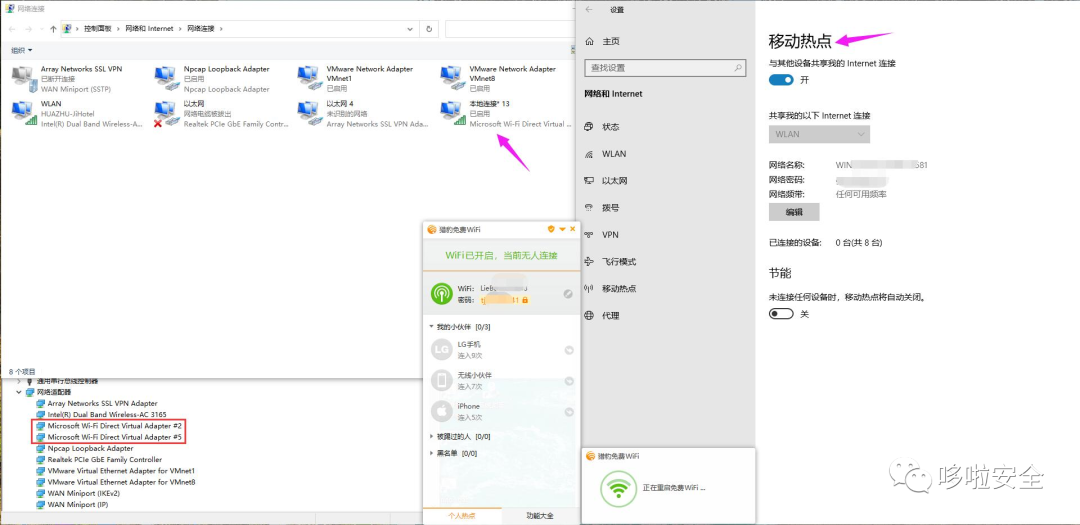
Task: Click the 无线小伙伴 device avatar
Action: (x=442, y=380)
